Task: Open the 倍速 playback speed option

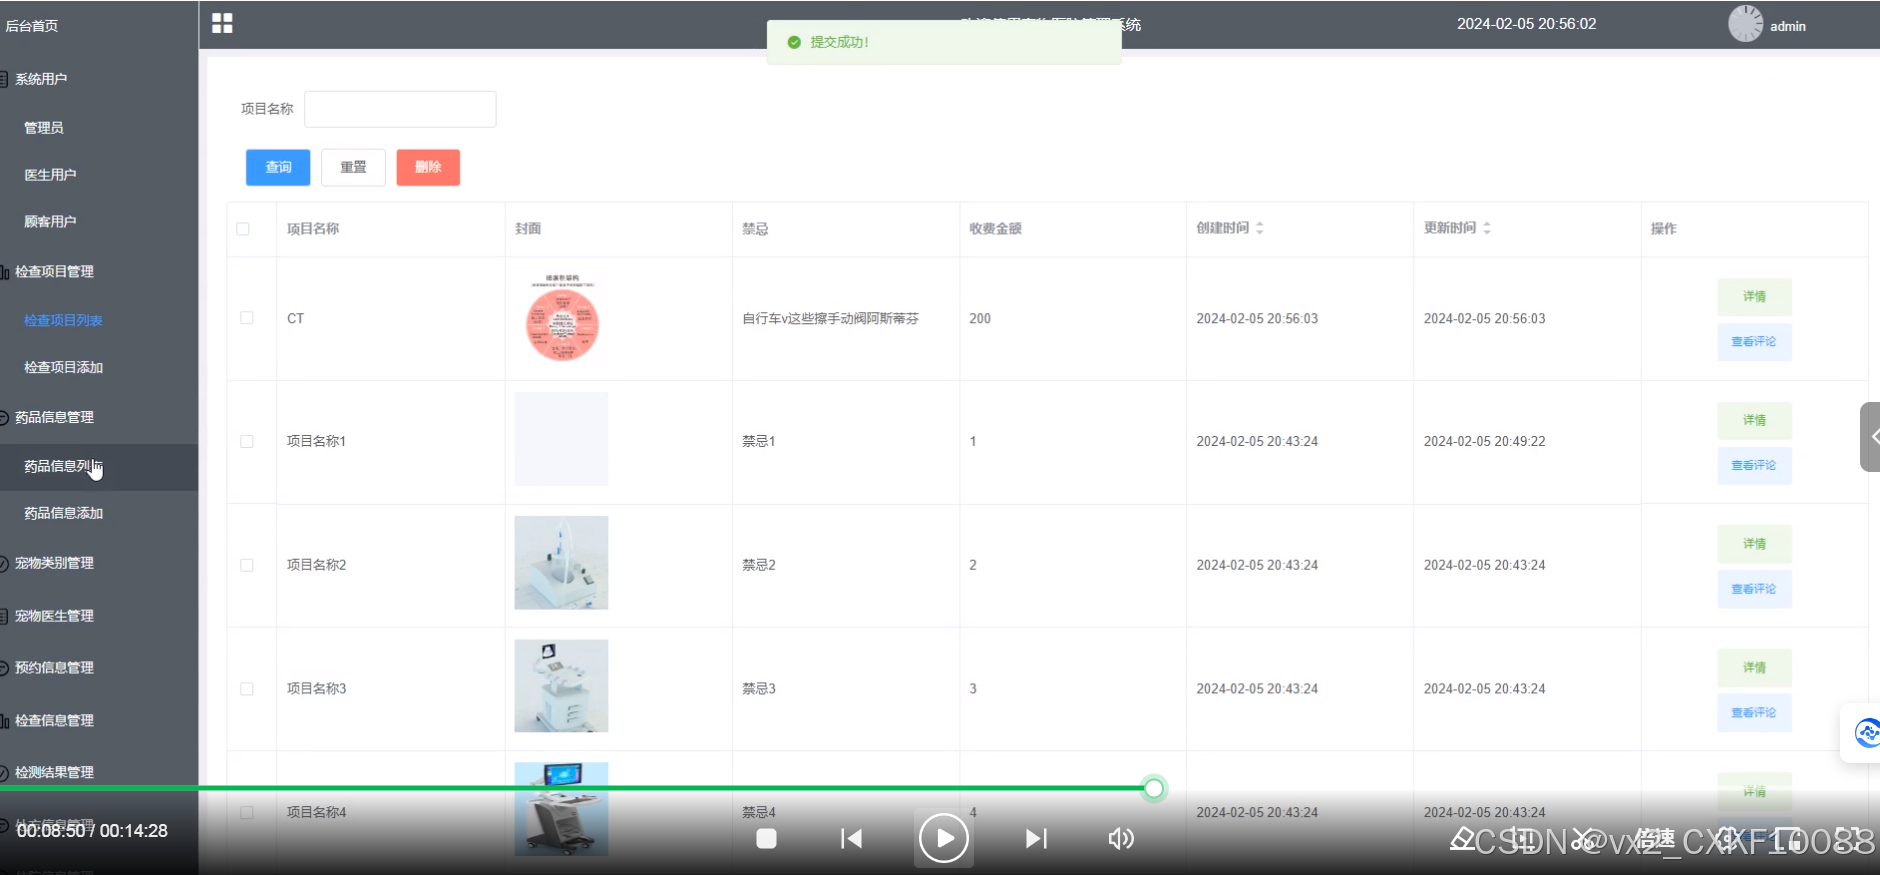Action: click(1656, 839)
